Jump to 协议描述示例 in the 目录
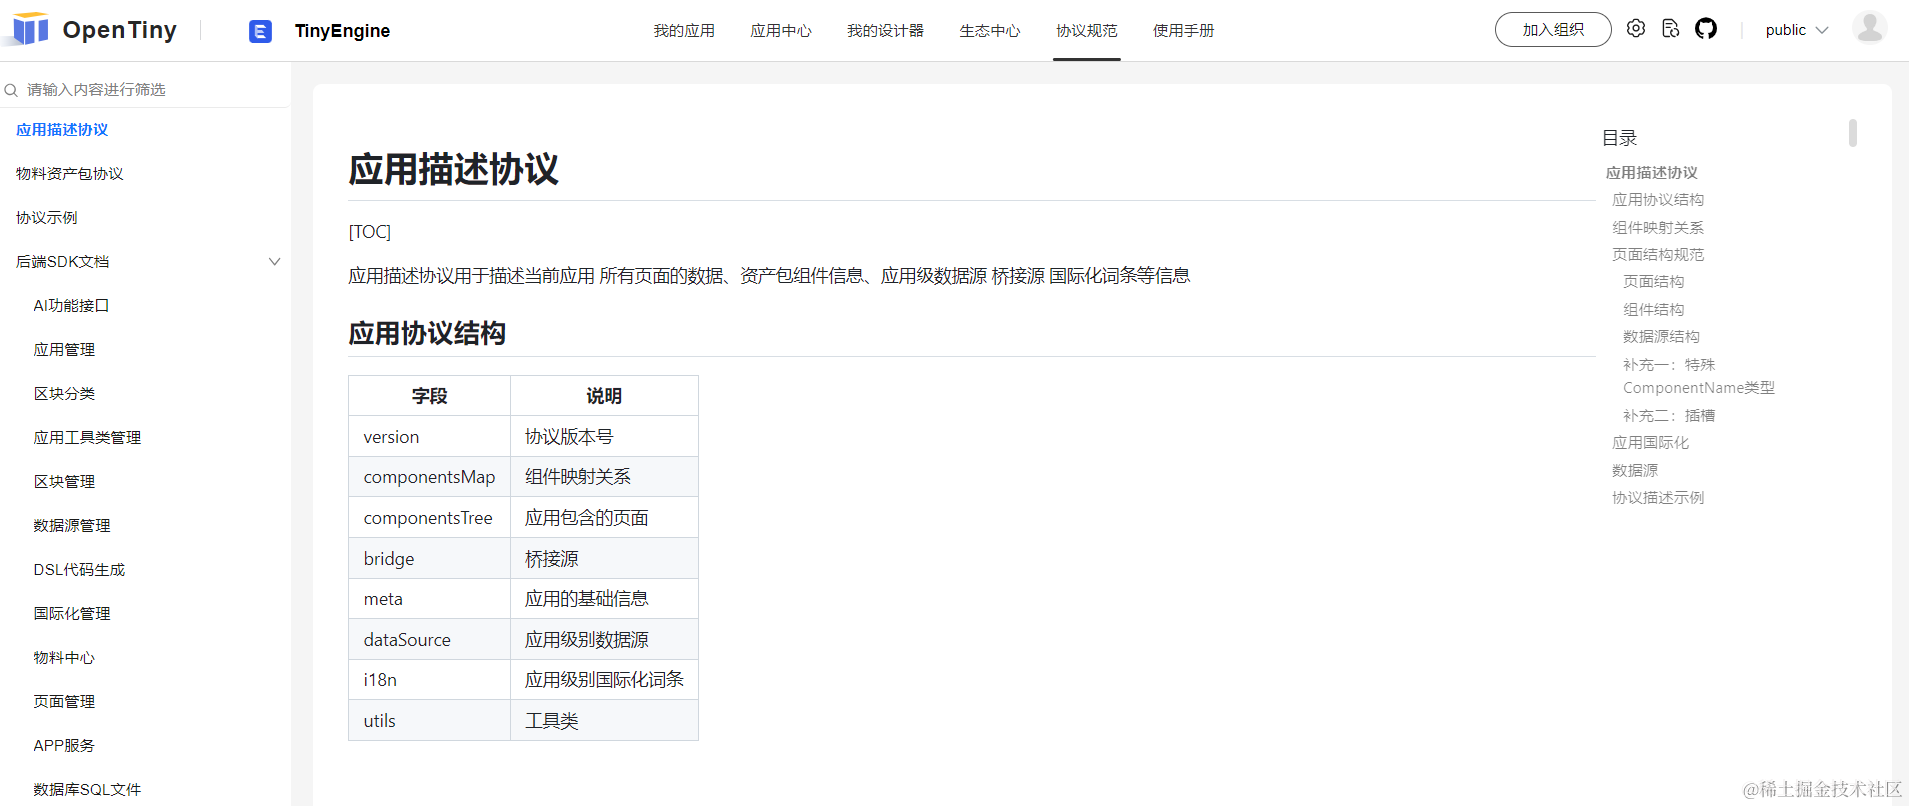The width and height of the screenshot is (1909, 806). pyautogui.click(x=1658, y=498)
